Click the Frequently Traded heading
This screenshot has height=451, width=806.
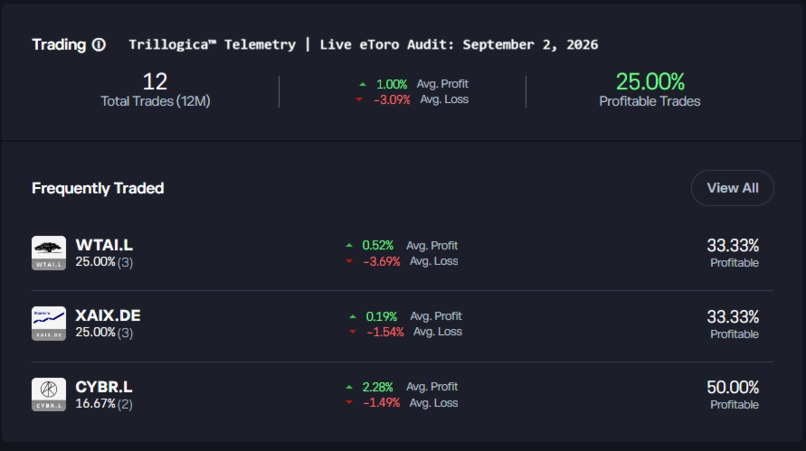(98, 188)
